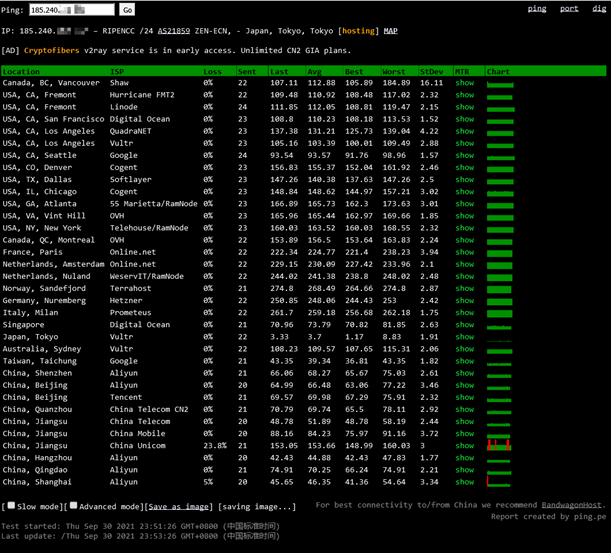The image size is (611, 553).
Task: Open the MAP link
Action: click(390, 31)
